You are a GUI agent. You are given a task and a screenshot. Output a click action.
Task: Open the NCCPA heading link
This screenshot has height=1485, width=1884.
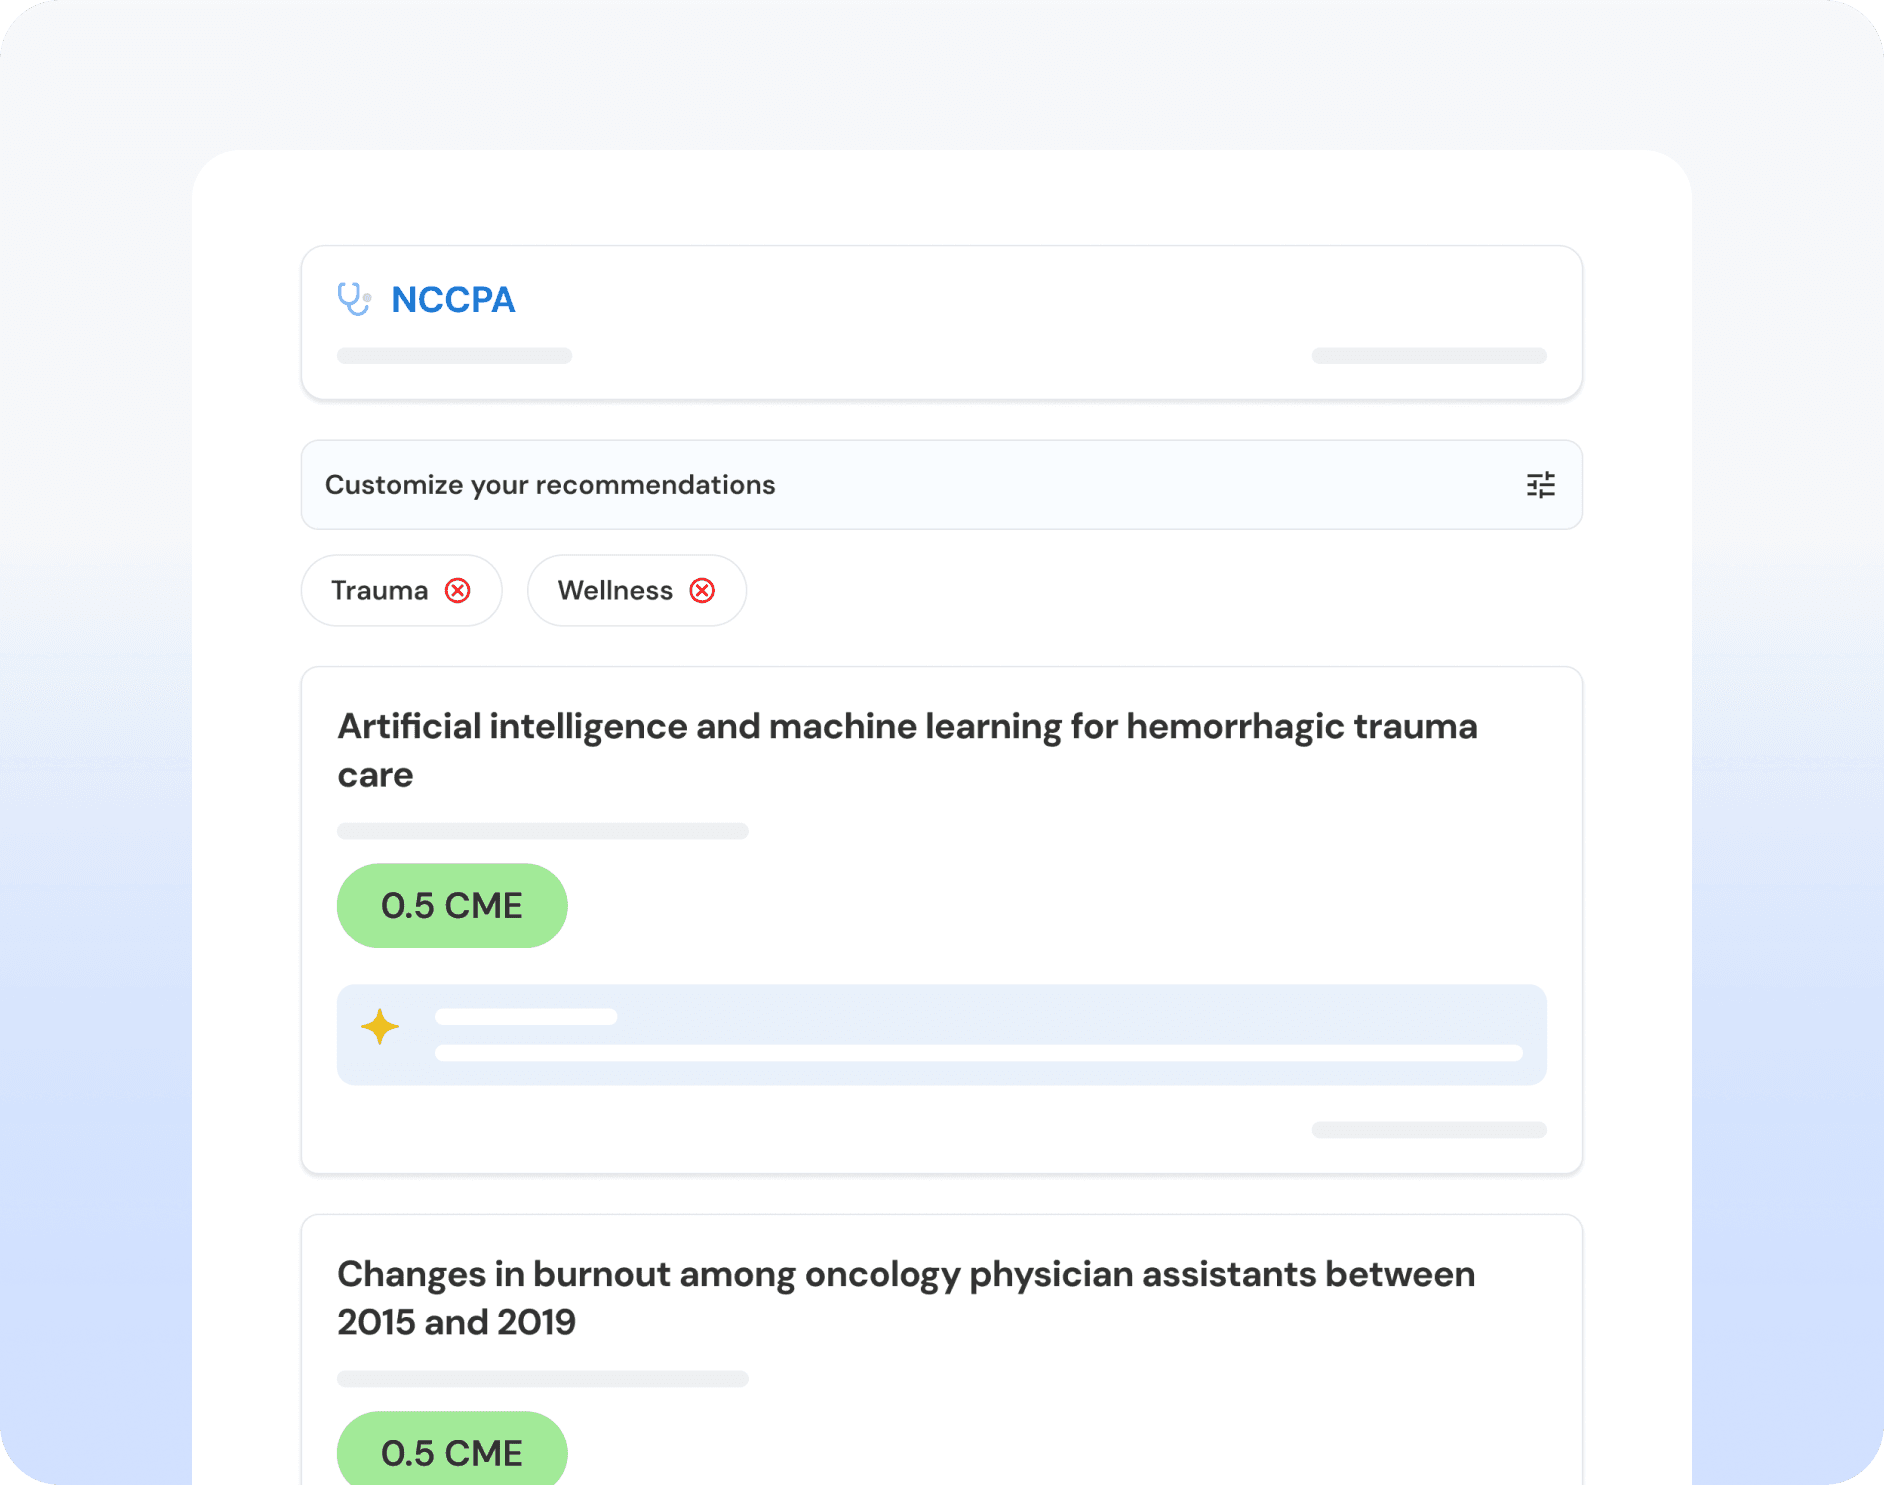453,300
